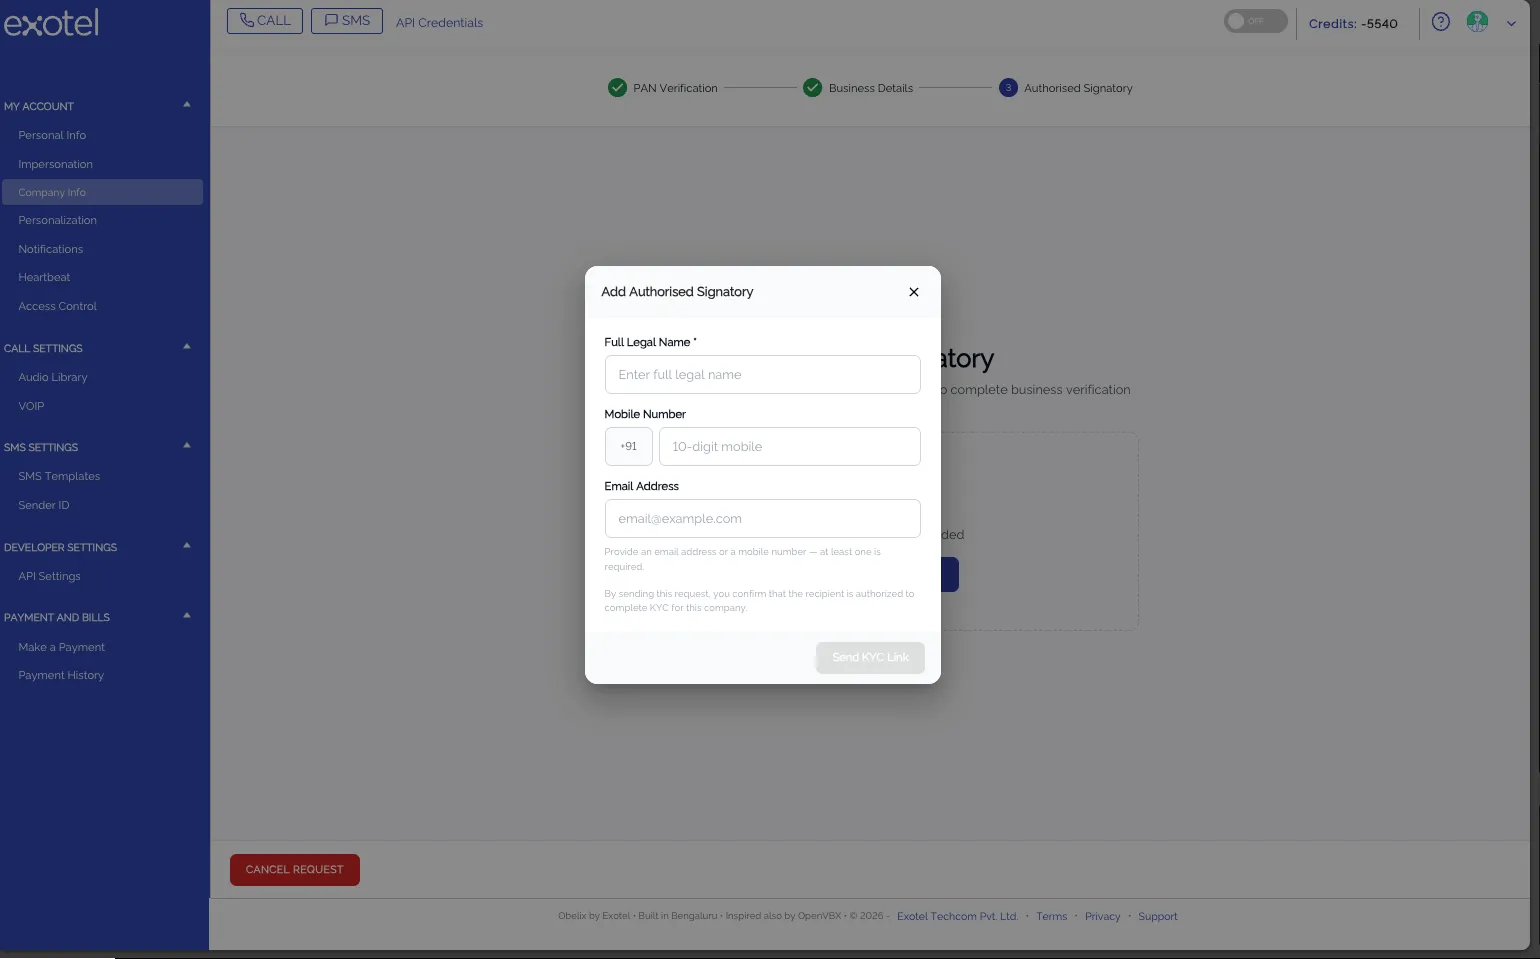Close the Add Authorised Signatory dialog
Image resolution: width=1540 pixels, height=959 pixels.
pos(913,292)
